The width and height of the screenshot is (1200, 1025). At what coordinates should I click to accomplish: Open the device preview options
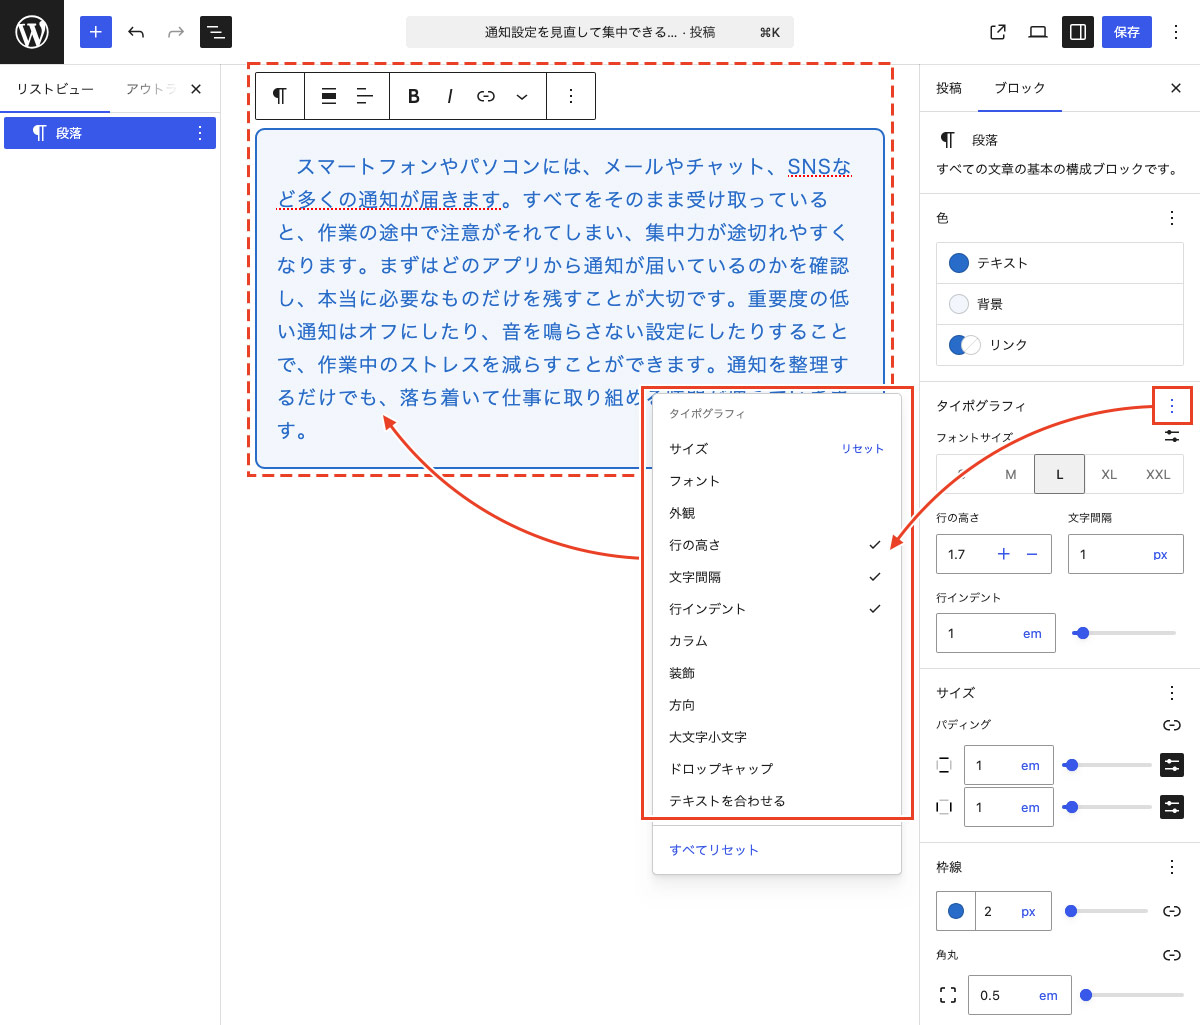pos(1038,32)
